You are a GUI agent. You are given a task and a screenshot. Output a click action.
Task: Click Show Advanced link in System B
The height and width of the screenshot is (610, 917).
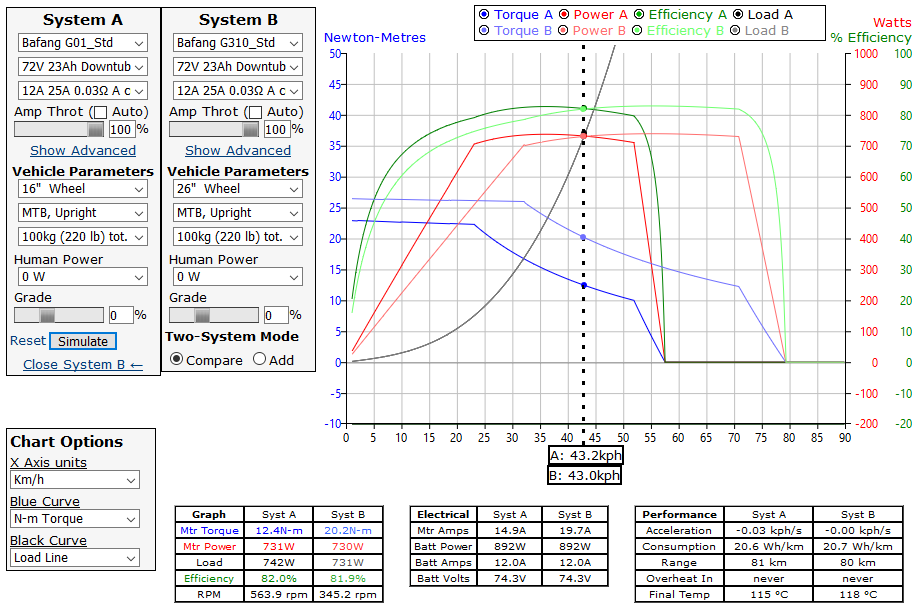(238, 150)
